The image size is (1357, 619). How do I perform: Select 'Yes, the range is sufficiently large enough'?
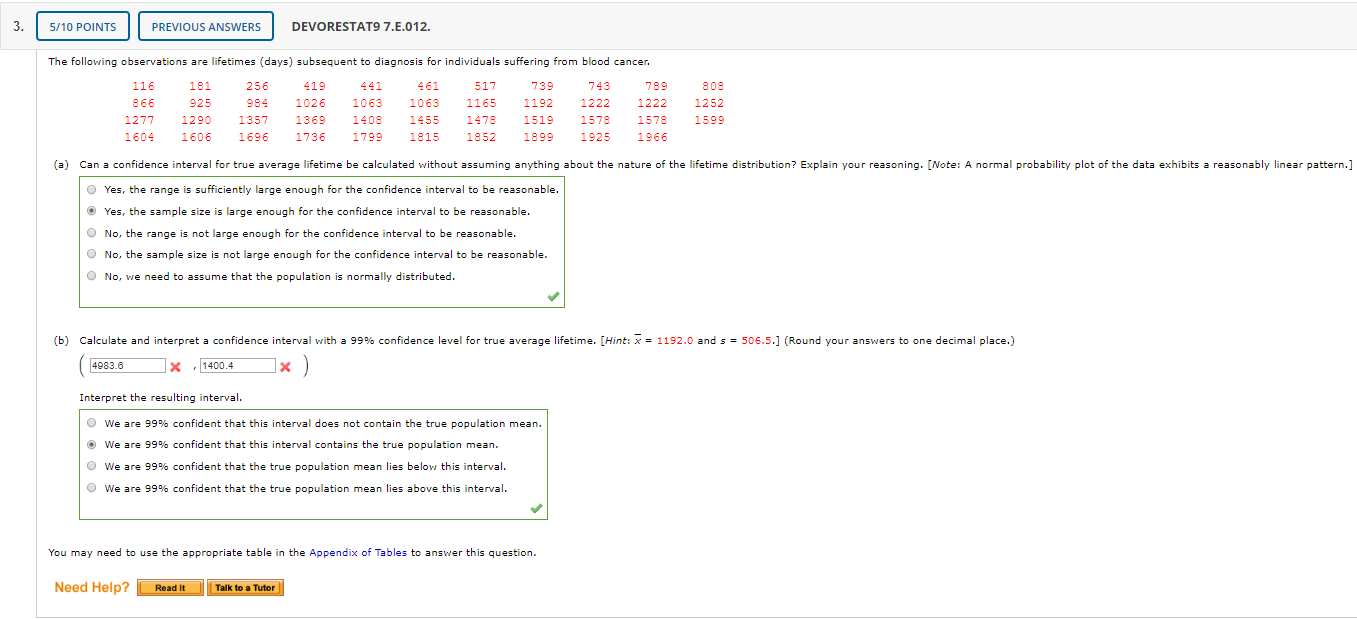tap(91, 189)
